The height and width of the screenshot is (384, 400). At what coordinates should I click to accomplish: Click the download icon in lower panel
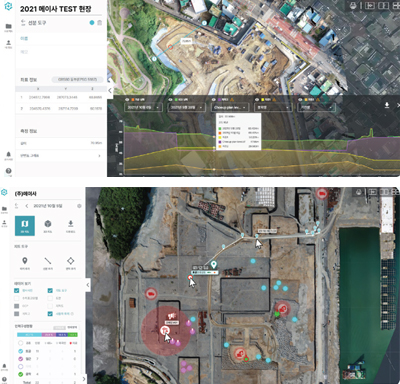70,223
